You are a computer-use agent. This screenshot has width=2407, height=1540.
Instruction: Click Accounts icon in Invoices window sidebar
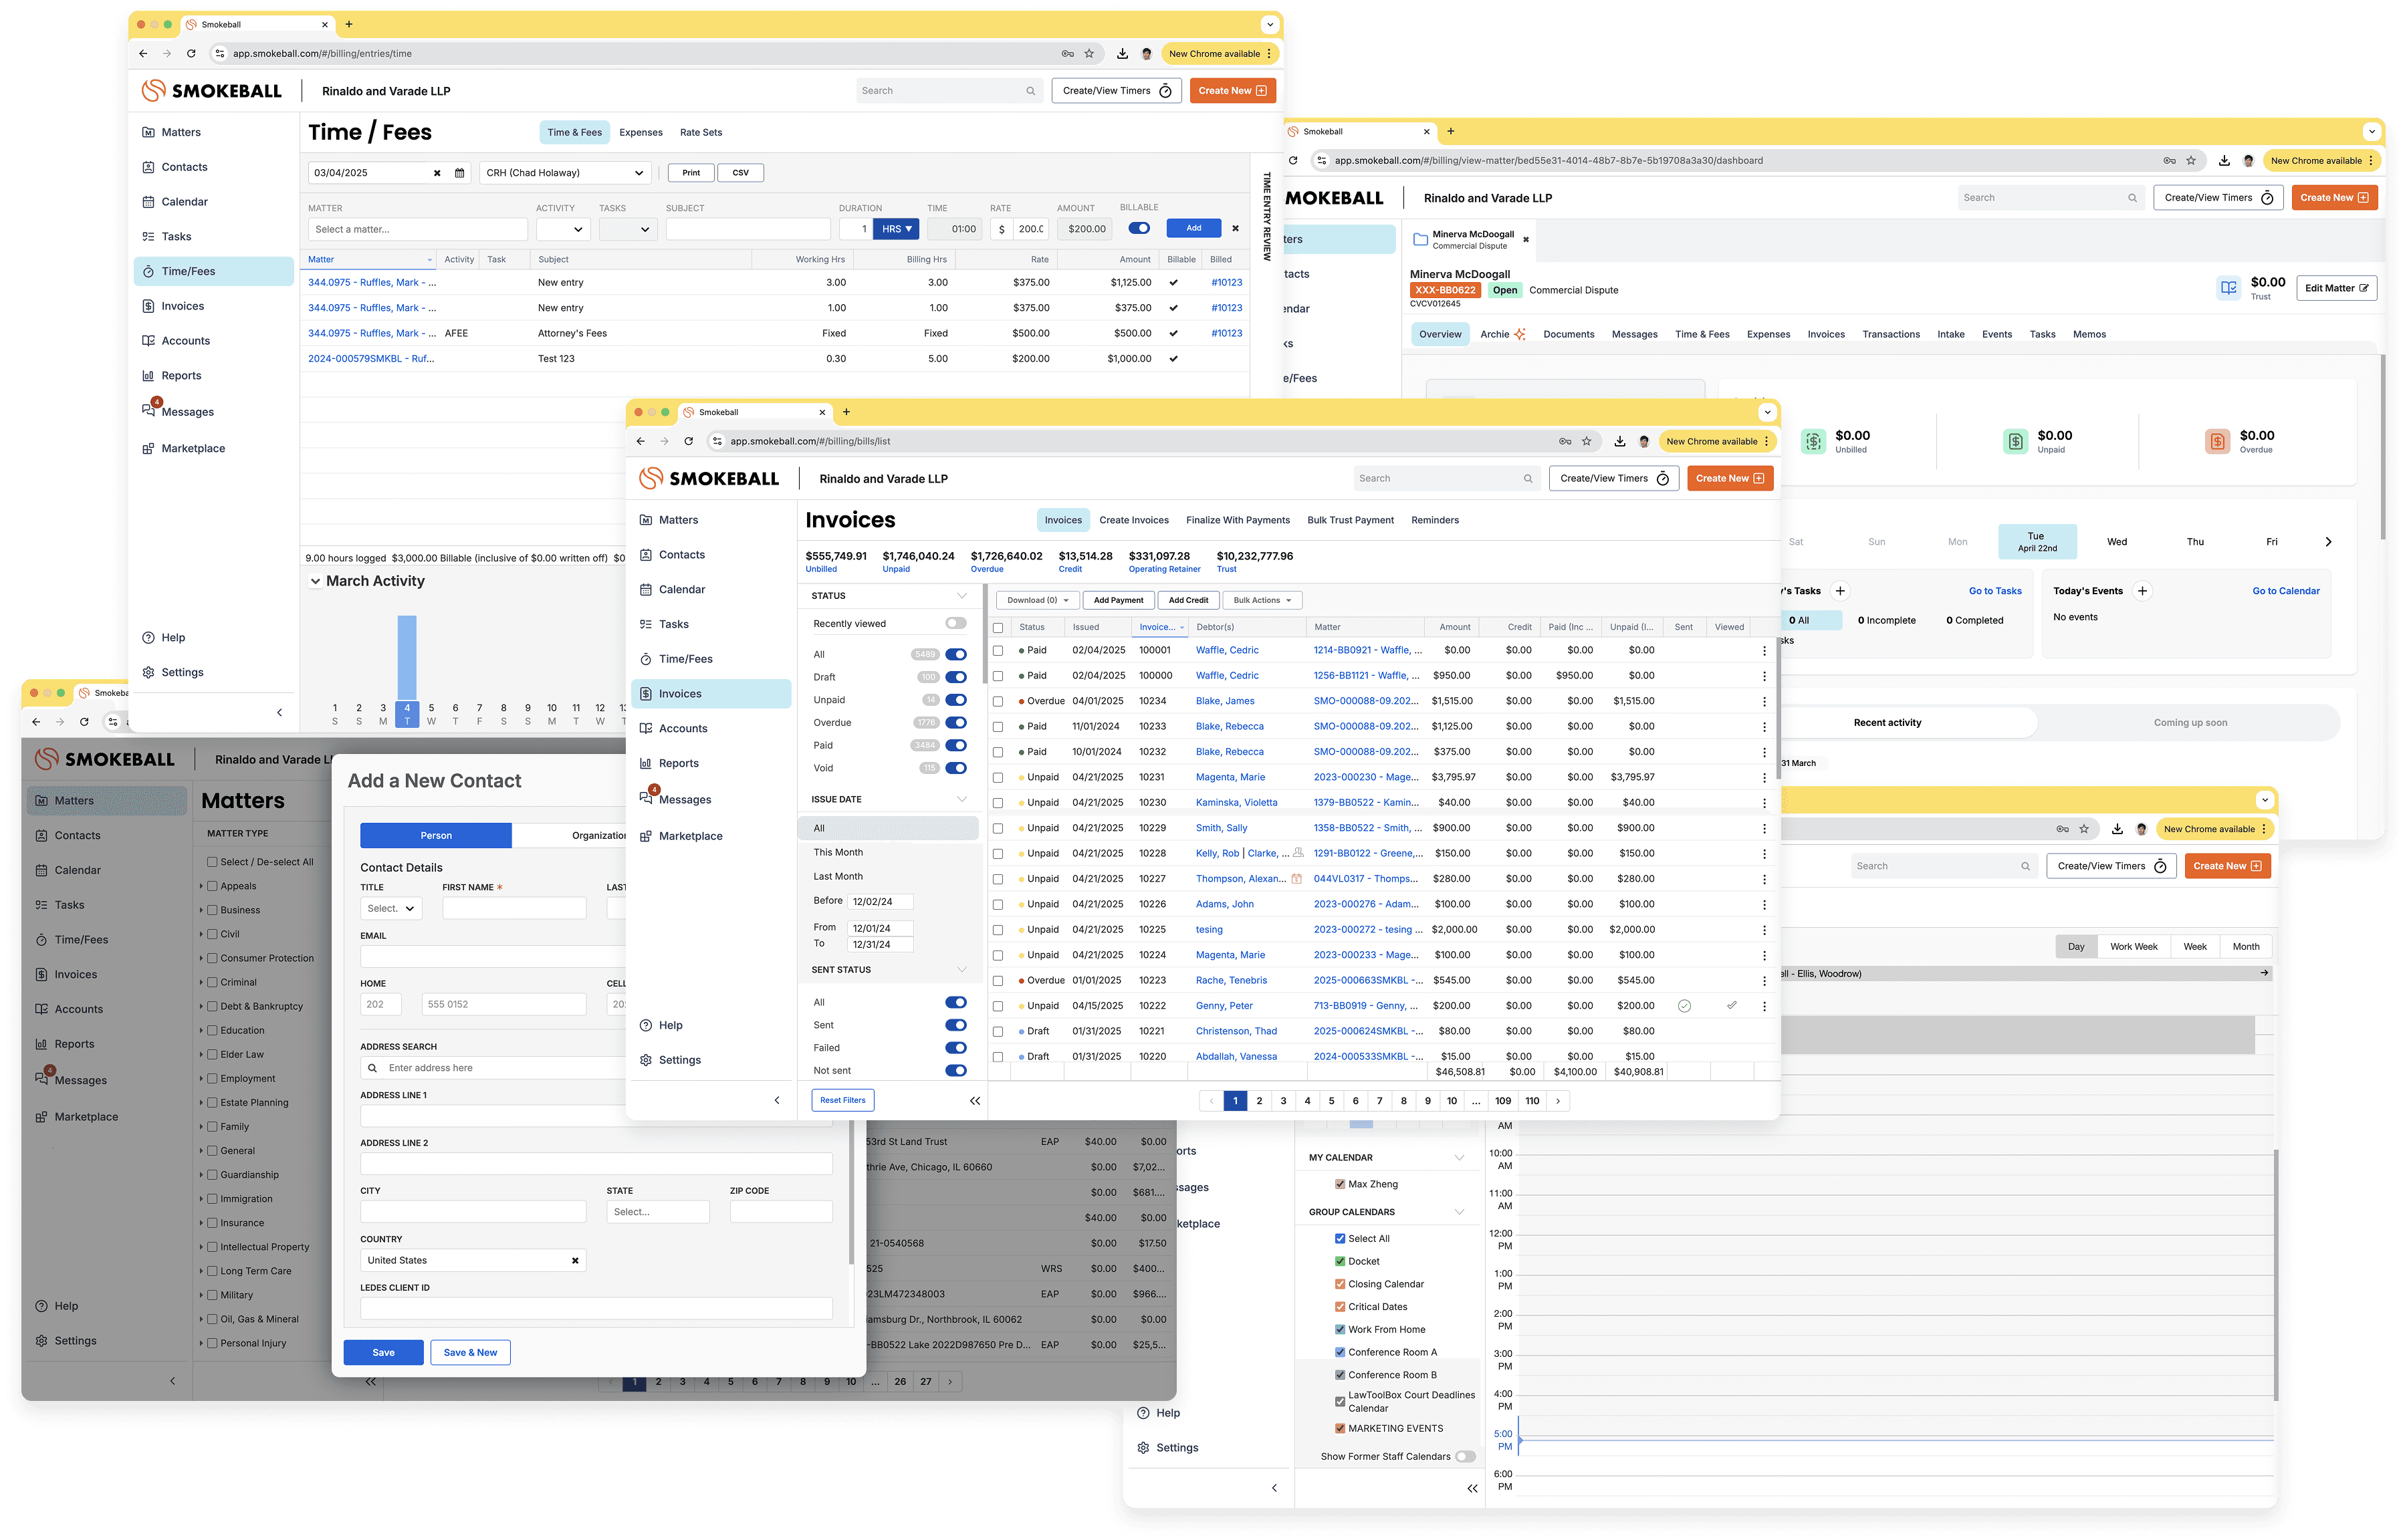[x=646, y=728]
